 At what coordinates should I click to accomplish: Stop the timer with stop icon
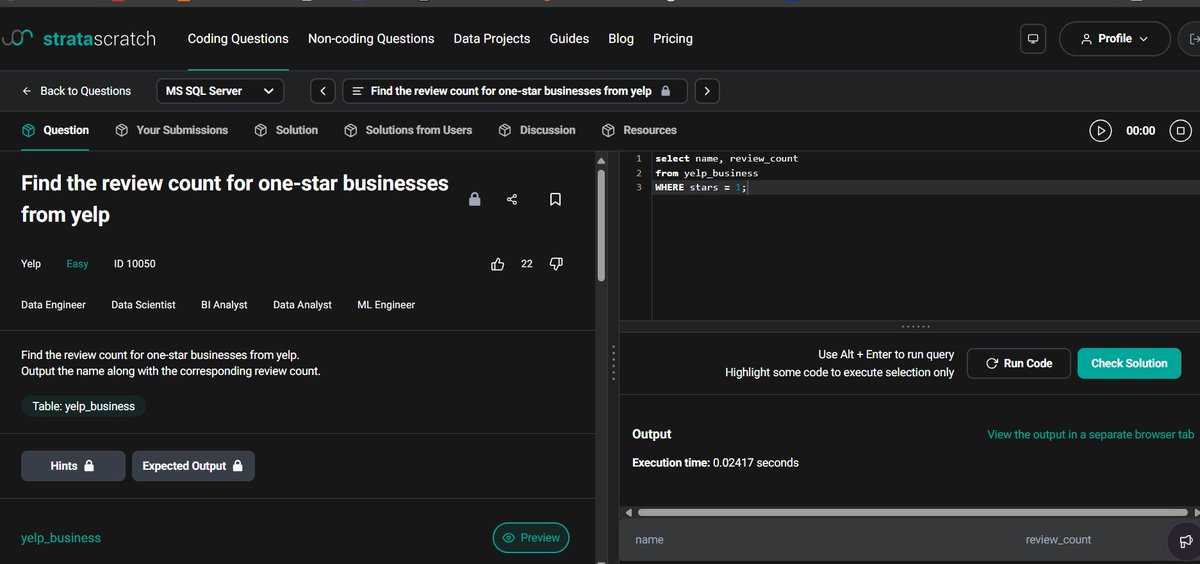(x=1180, y=130)
